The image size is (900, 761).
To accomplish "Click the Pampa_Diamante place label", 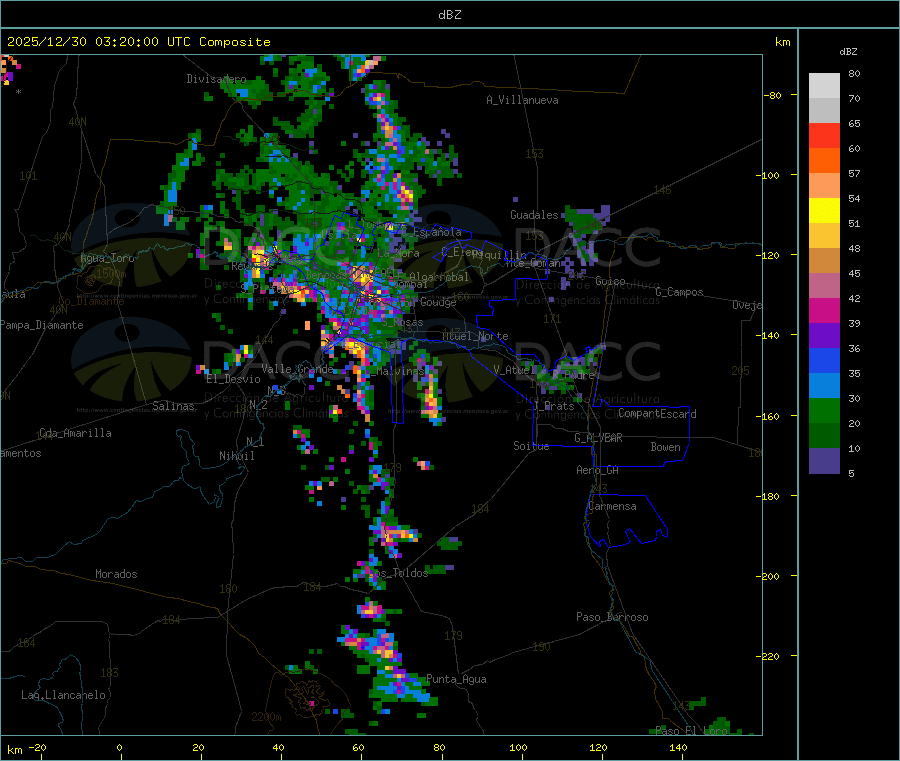I will (x=42, y=325).
